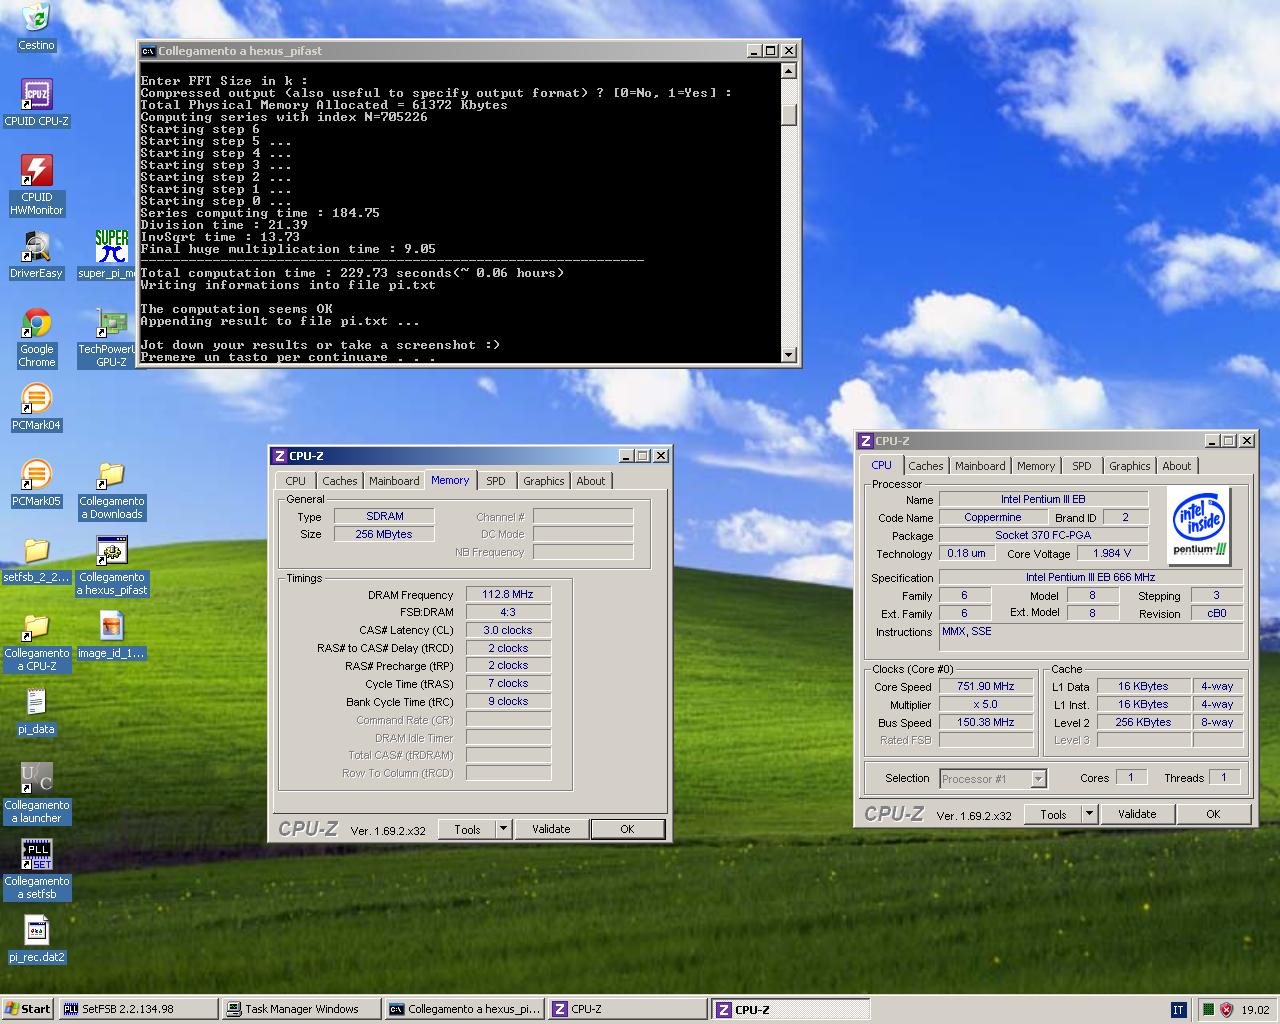Viewport: 1280px width, 1024px height.
Task: Open About tab in right CPU-Z window
Action: [x=1177, y=466]
